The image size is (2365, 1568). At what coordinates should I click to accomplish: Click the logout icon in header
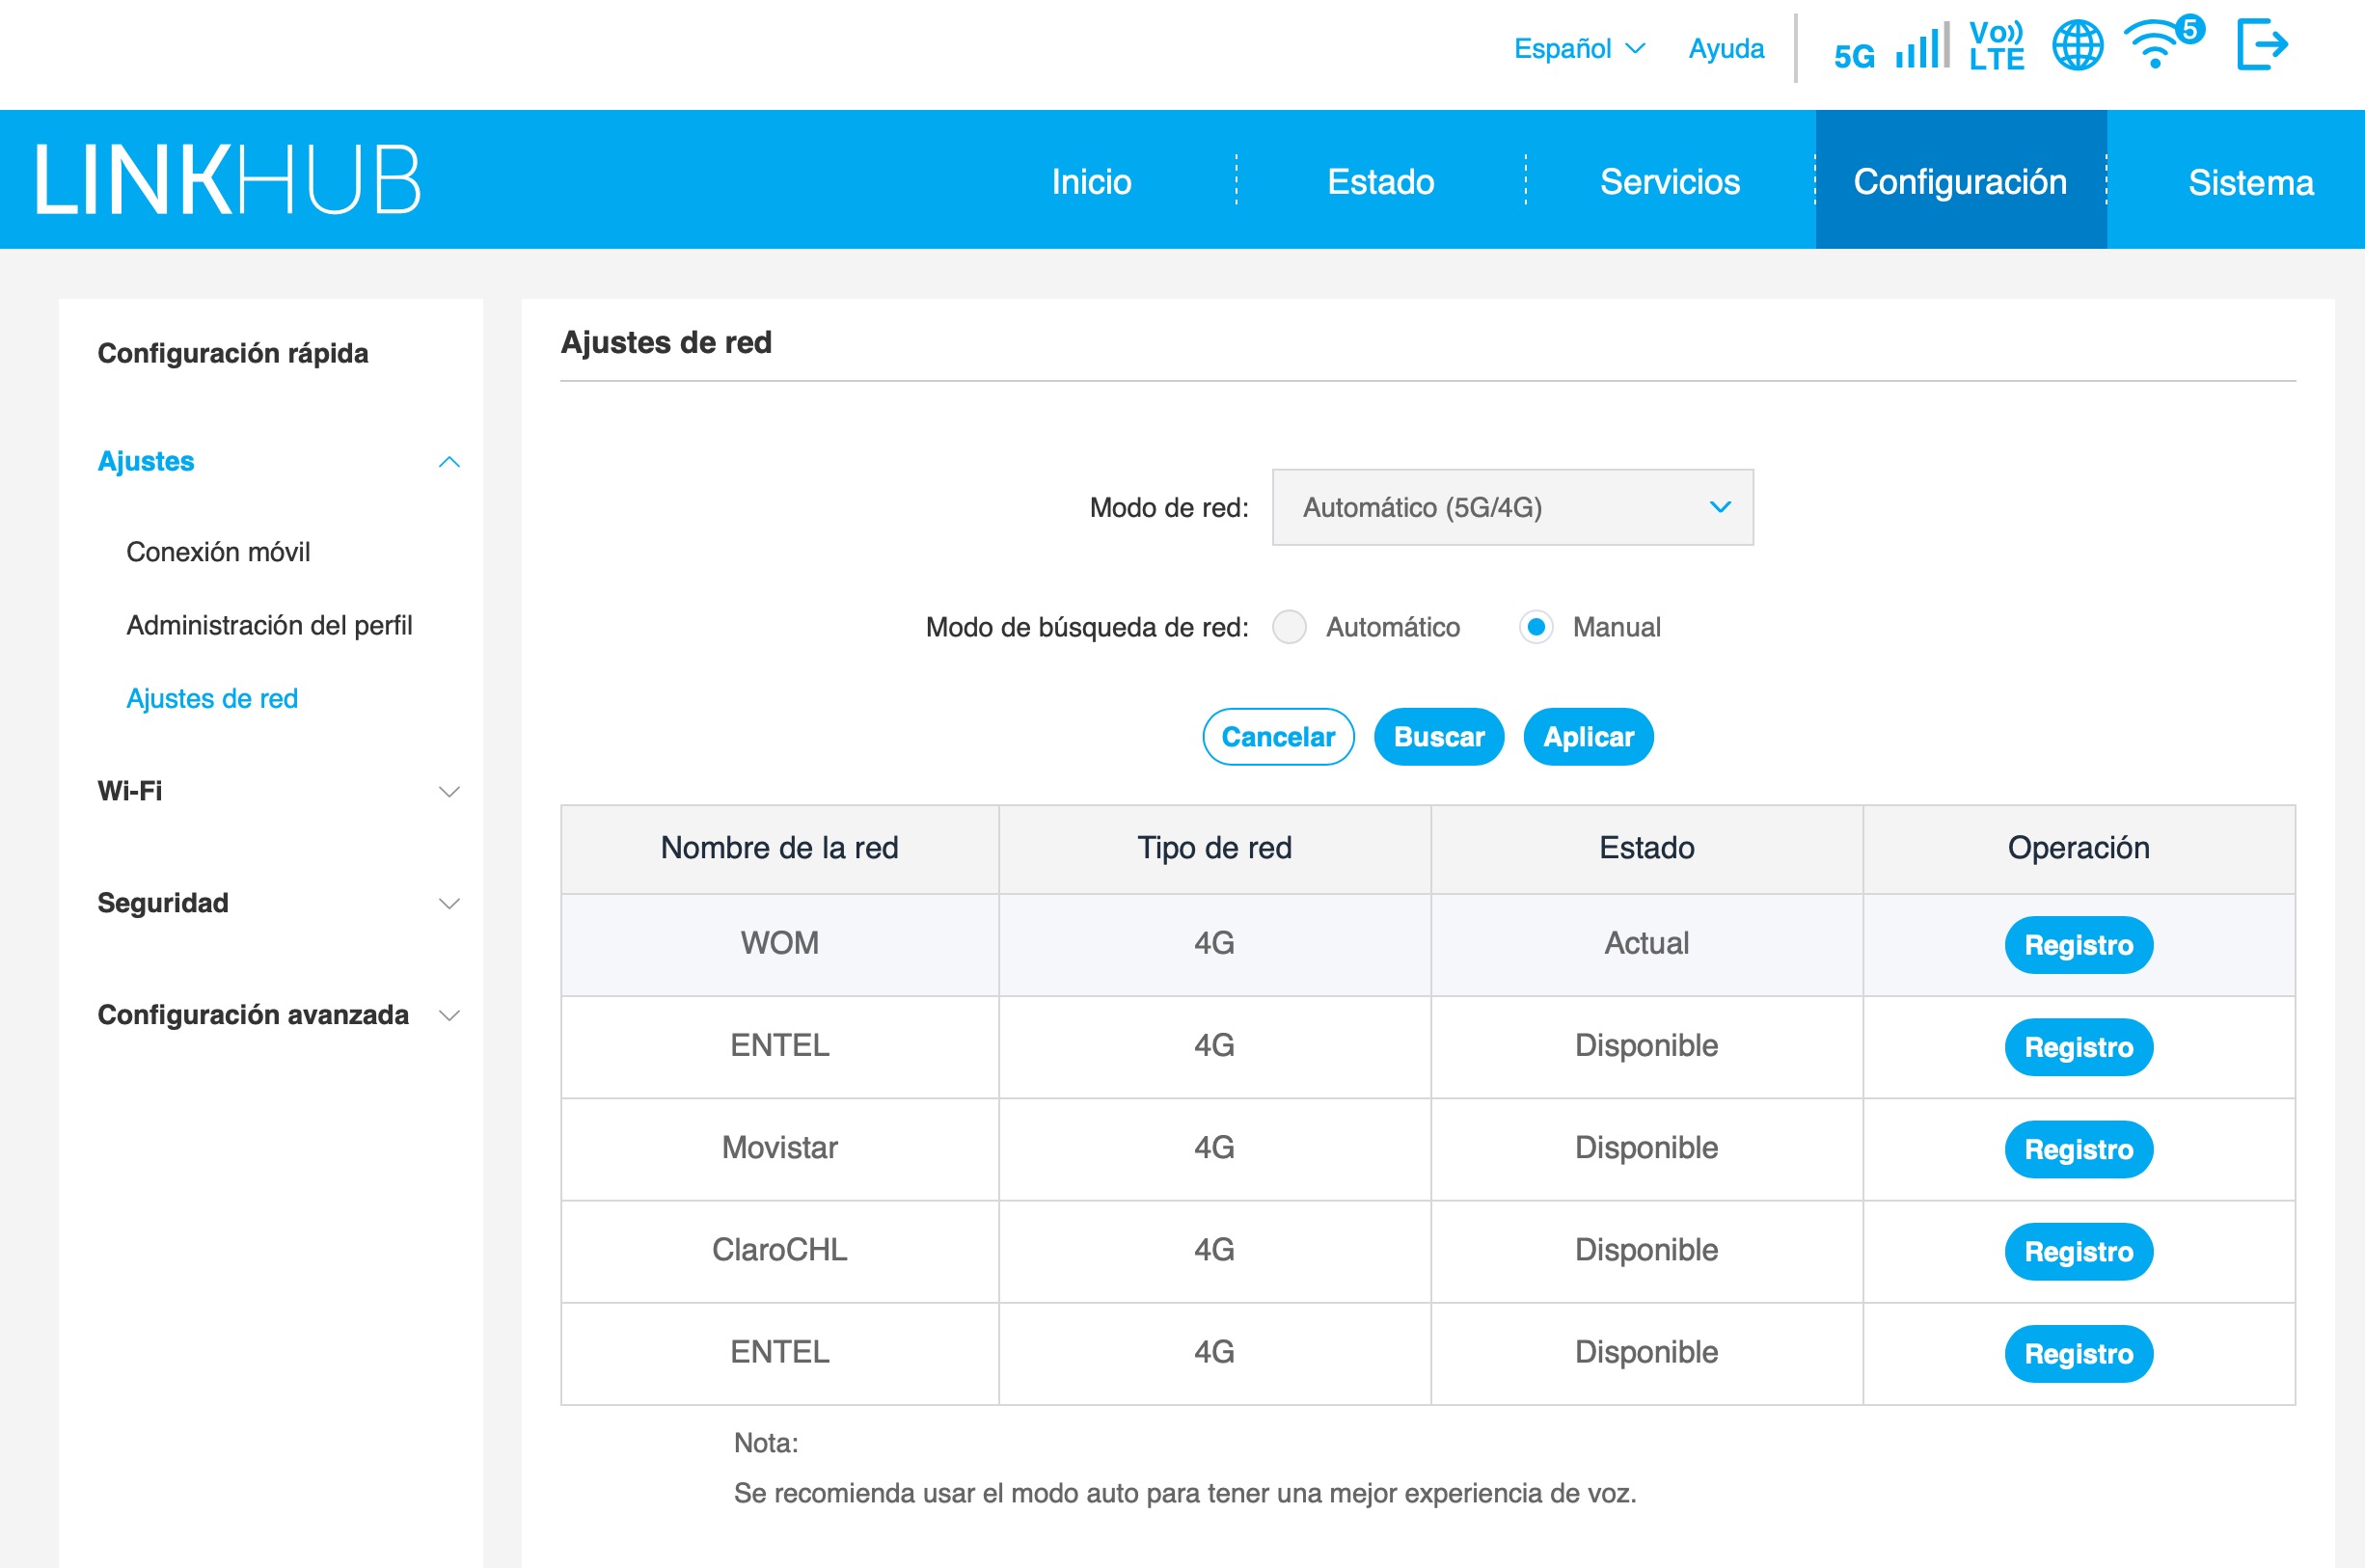tap(2261, 45)
